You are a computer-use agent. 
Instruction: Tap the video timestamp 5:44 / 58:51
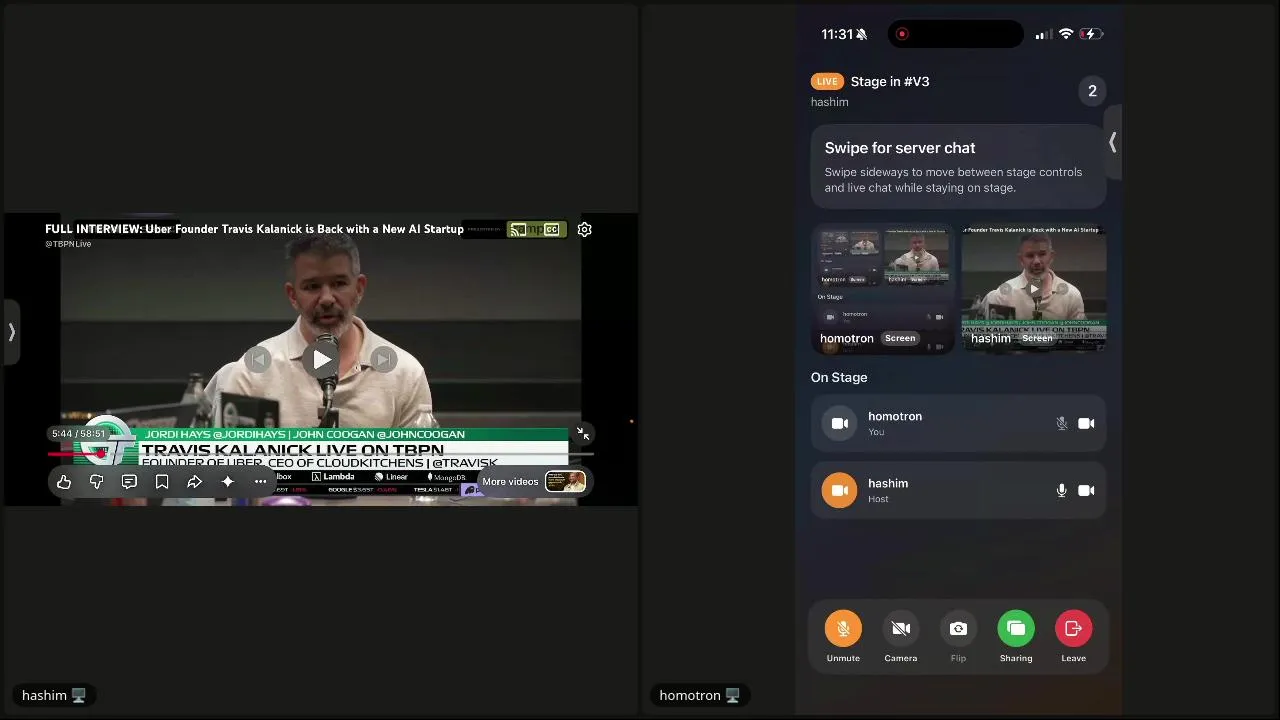point(78,434)
